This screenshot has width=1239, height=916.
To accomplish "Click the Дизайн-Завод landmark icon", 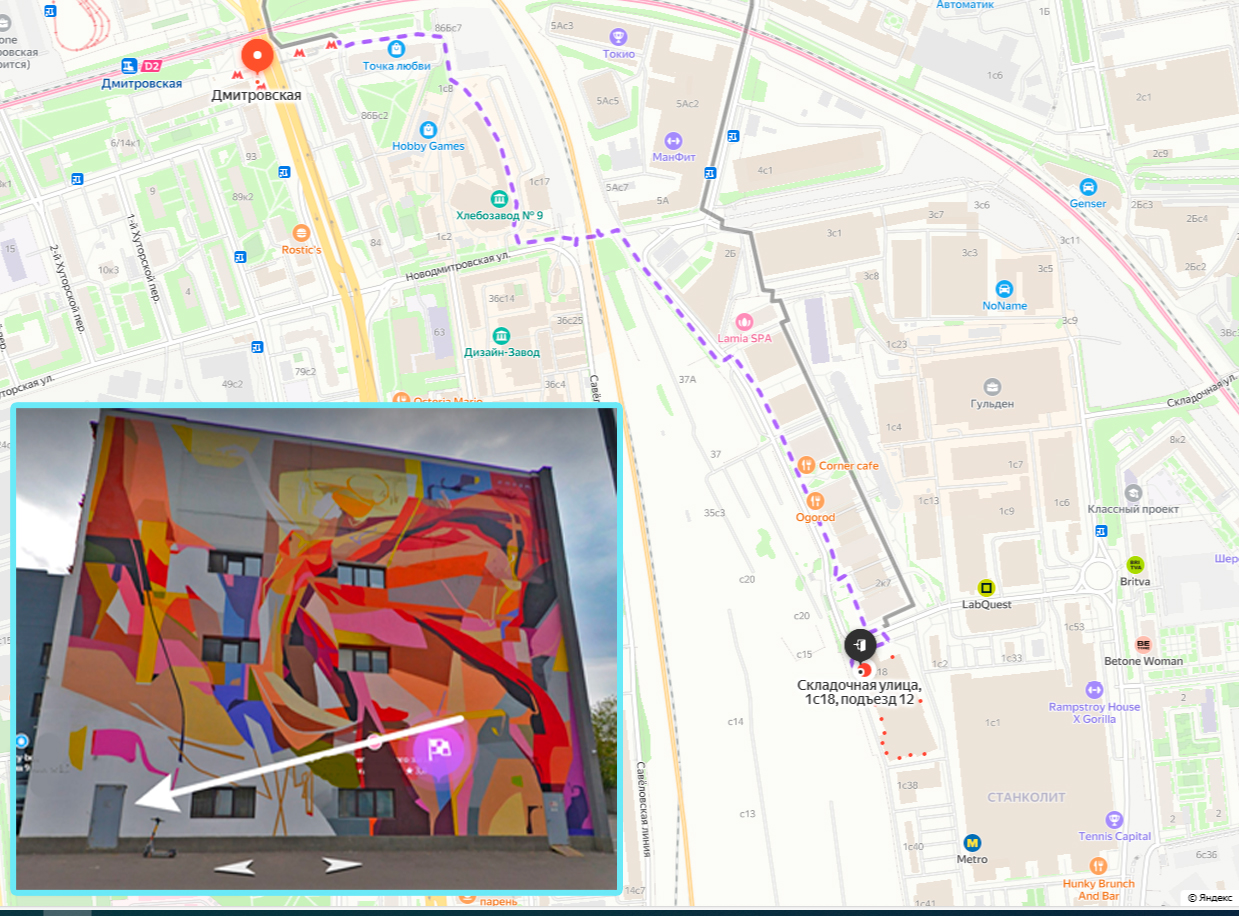I will [x=501, y=335].
